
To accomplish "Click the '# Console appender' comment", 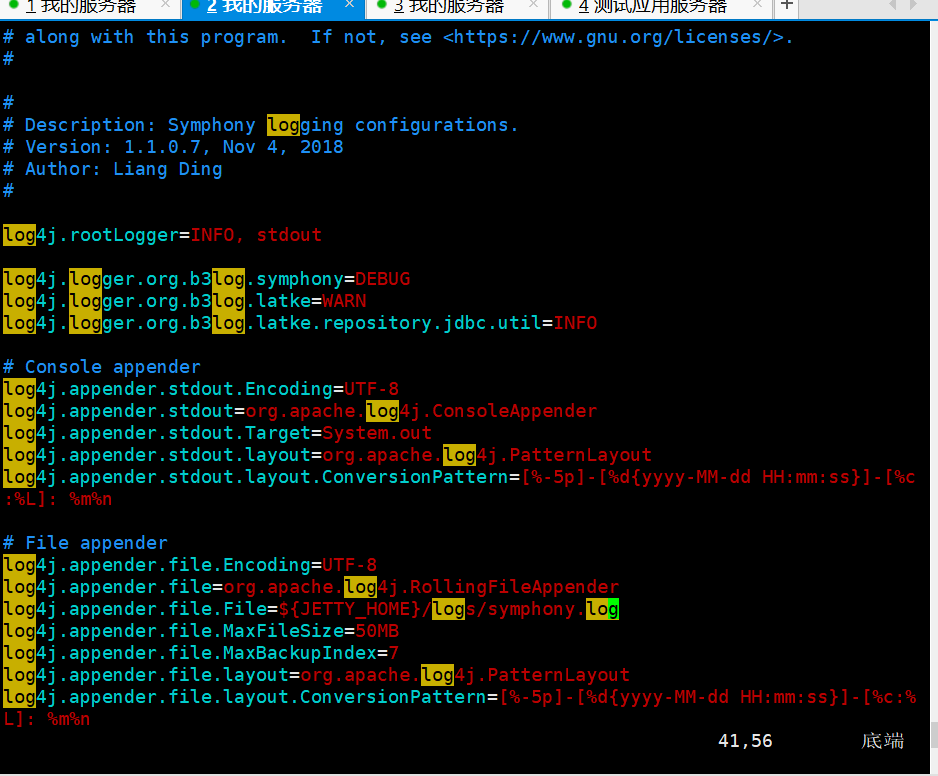I will pos(102,367).
